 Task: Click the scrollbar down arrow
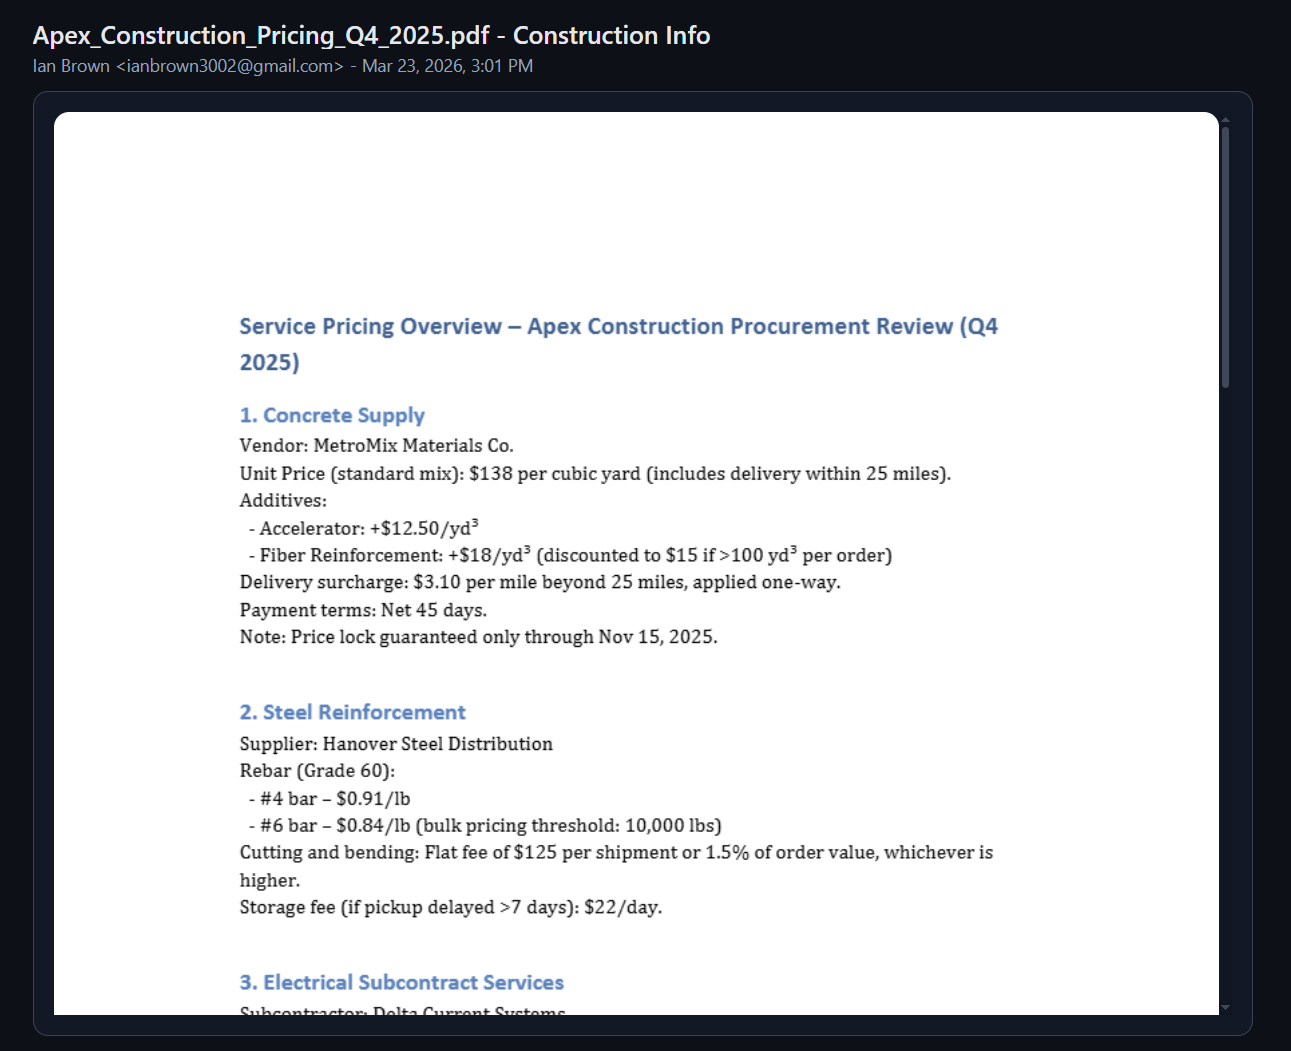1224,1008
